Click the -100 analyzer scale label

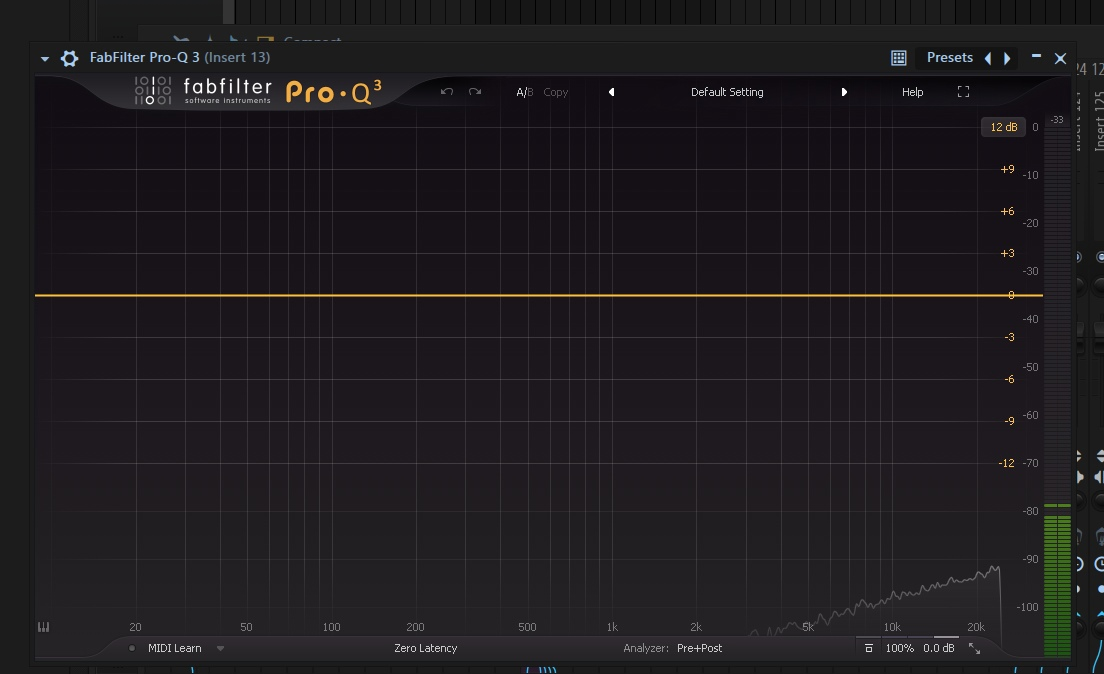click(x=1028, y=607)
